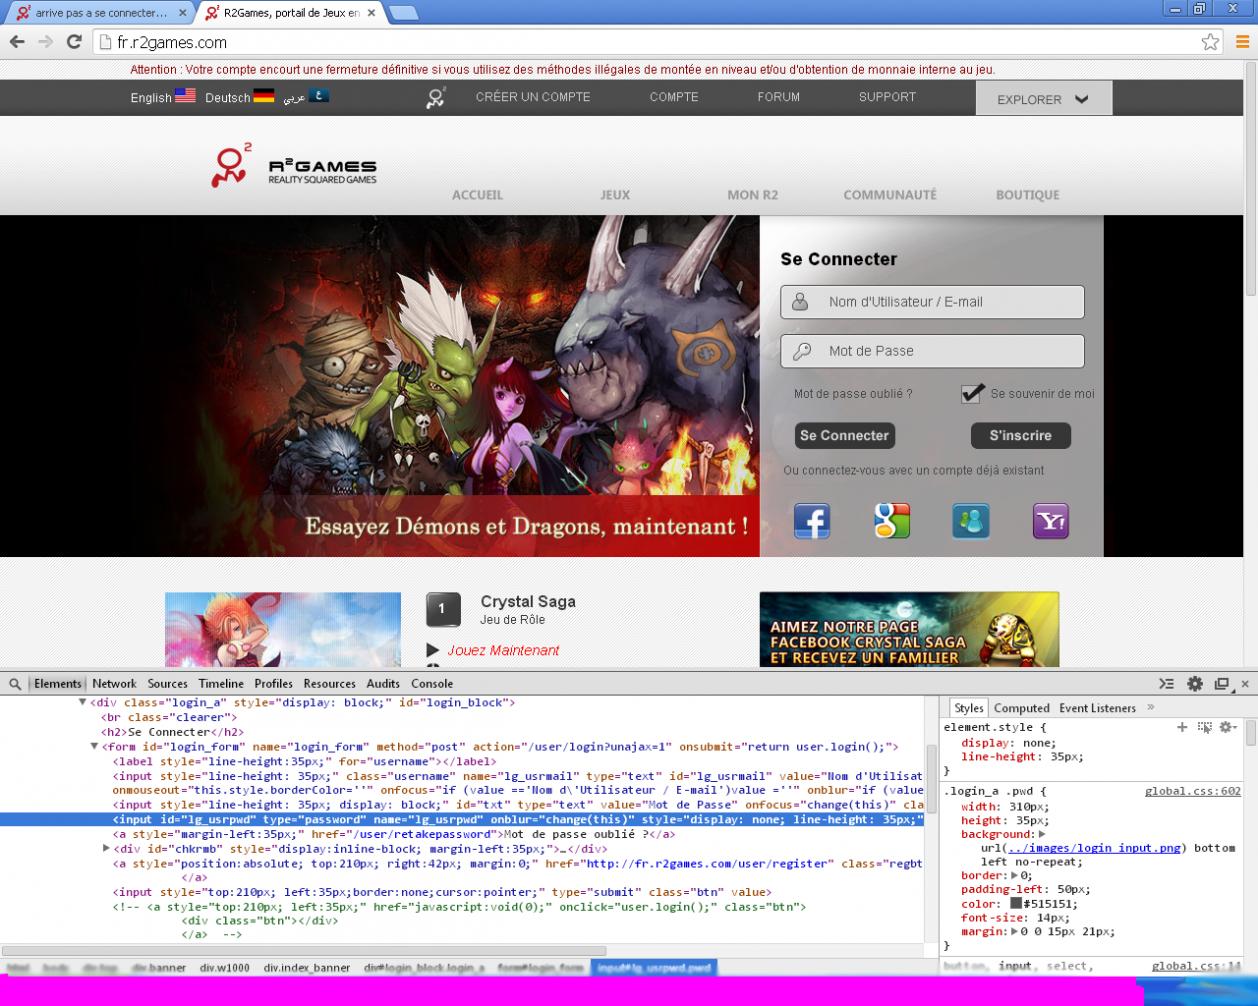Uncheck the 'Se souvenir de moi' checkbox
1258x1006 pixels.
click(971, 393)
